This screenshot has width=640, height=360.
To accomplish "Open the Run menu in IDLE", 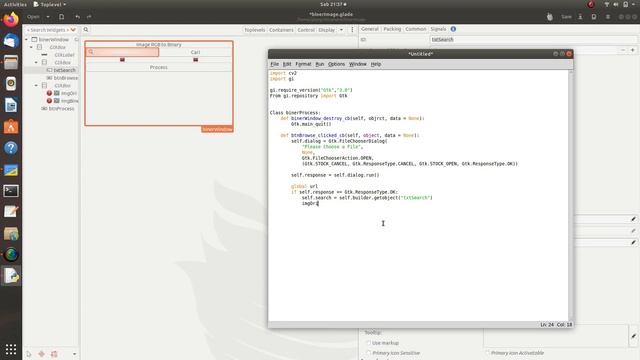I will pyautogui.click(x=320, y=64).
